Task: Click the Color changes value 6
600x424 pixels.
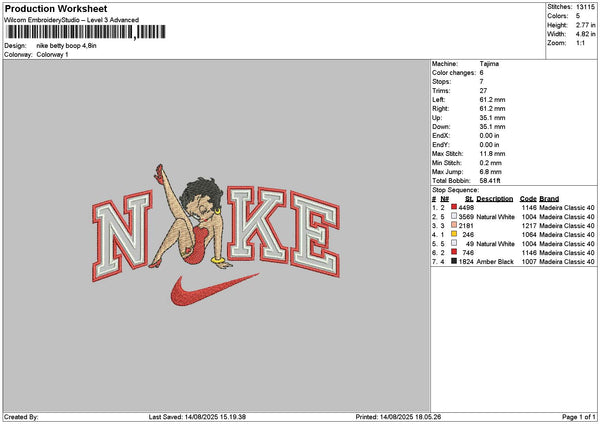Action: 481,73
